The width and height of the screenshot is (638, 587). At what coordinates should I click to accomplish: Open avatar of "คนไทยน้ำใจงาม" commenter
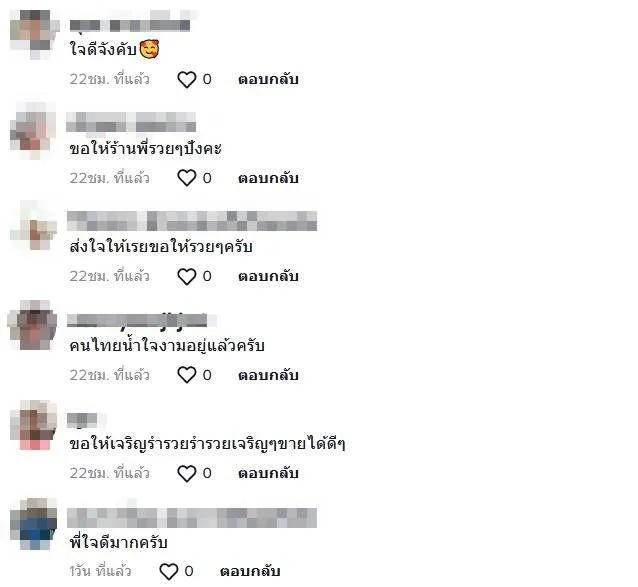click(33, 325)
